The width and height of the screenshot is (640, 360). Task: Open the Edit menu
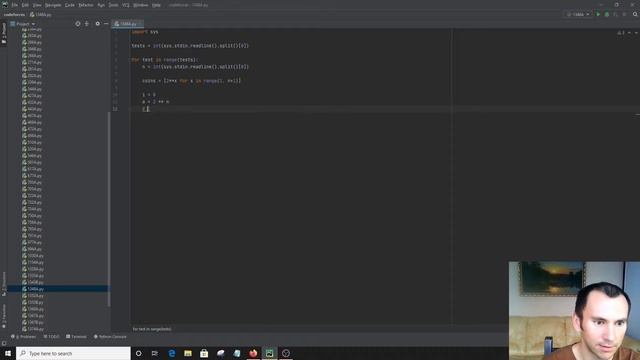(25, 5)
